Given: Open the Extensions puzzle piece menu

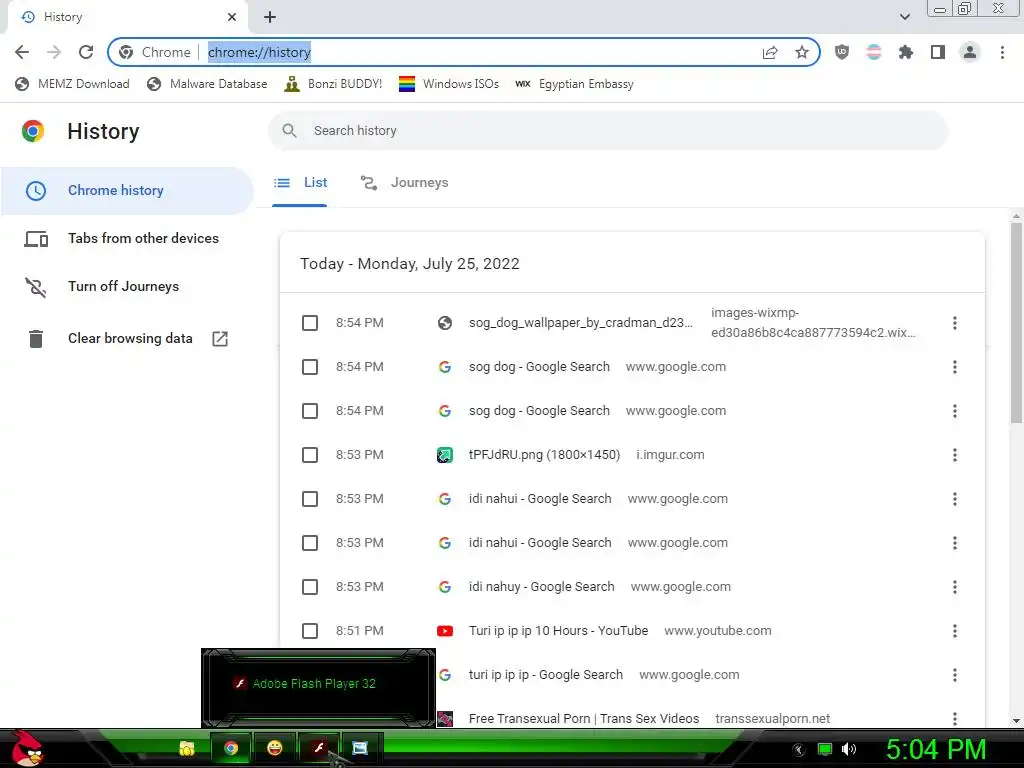Looking at the screenshot, I should (x=906, y=52).
